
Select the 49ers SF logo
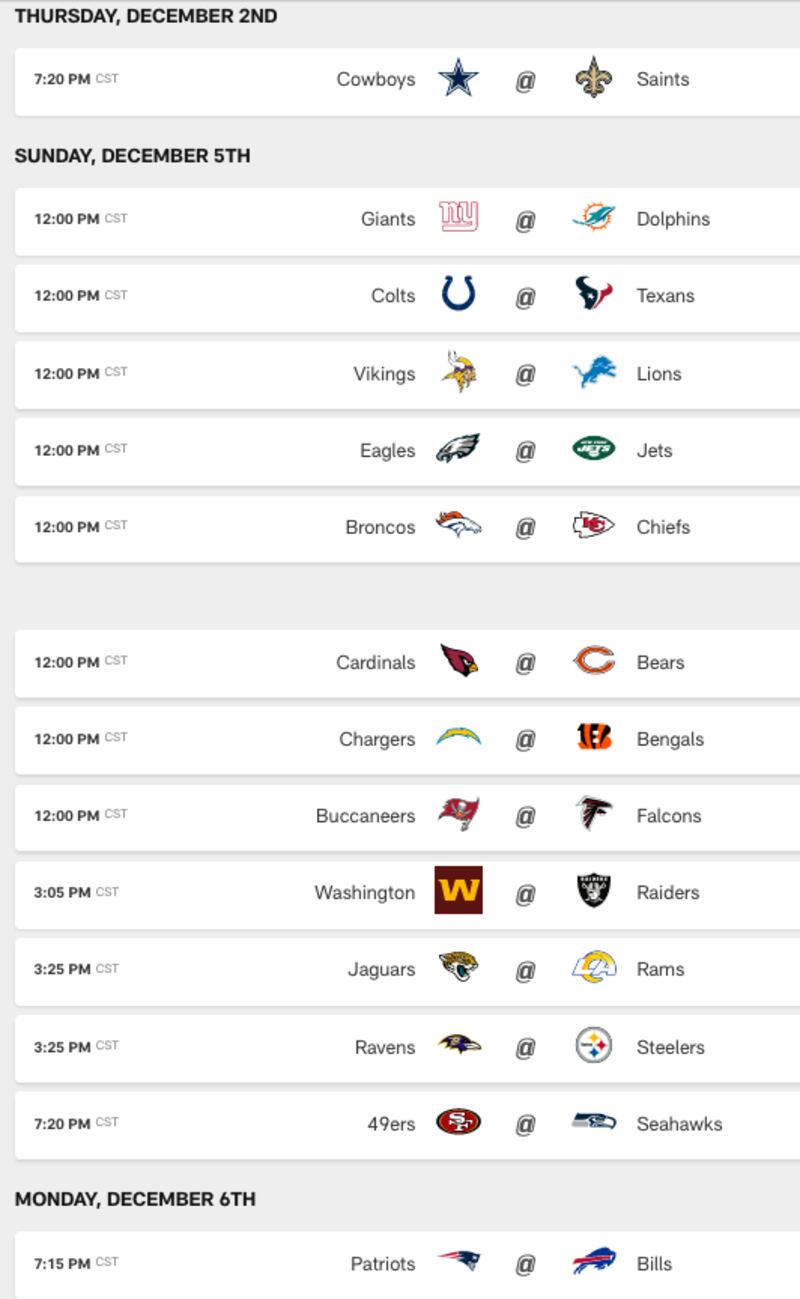coord(458,1122)
